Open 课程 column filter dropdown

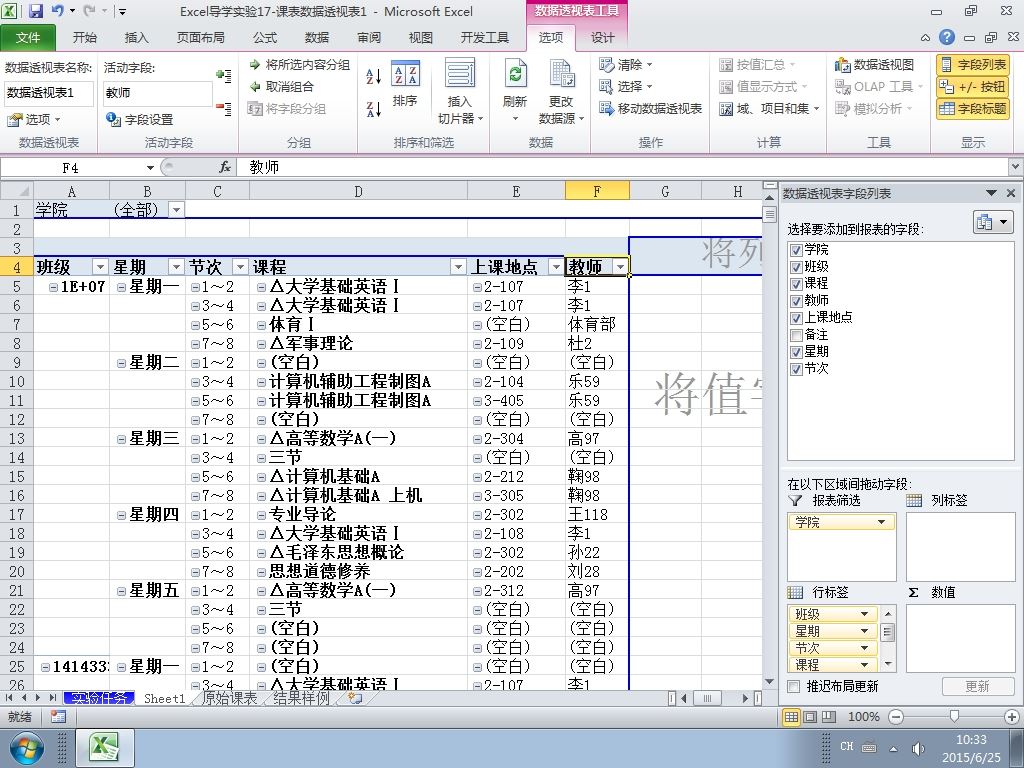coord(458,266)
